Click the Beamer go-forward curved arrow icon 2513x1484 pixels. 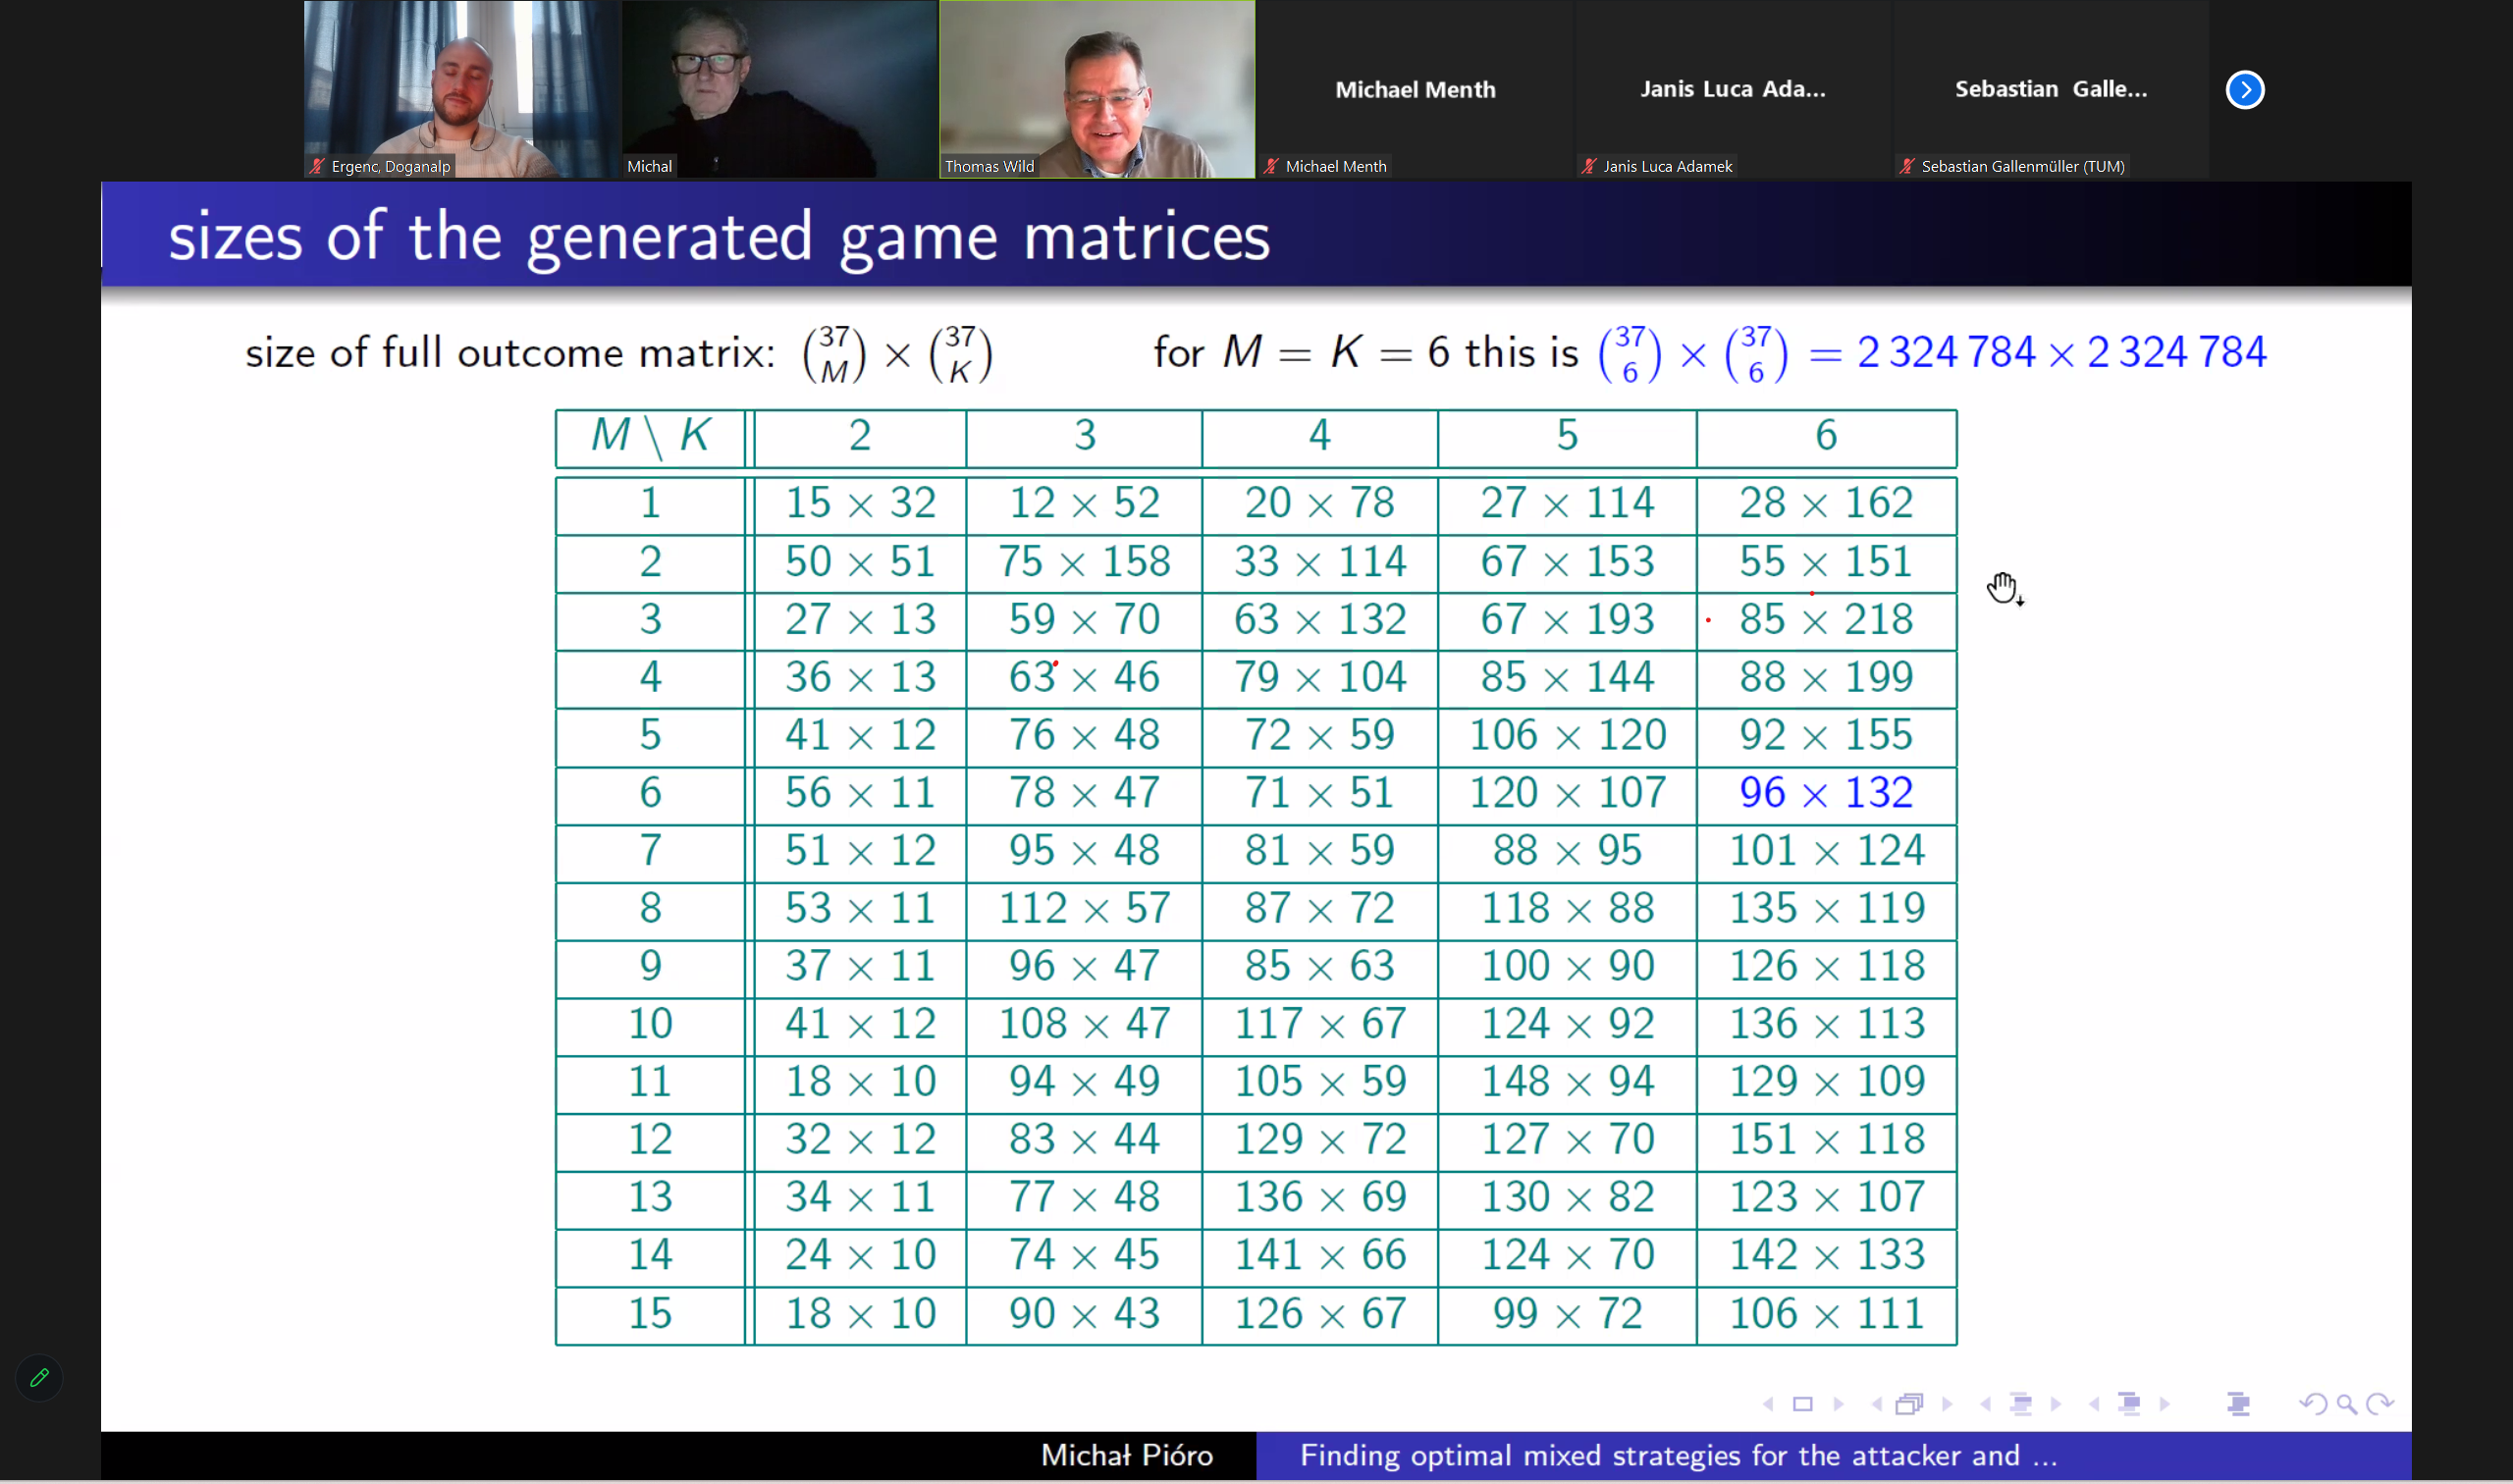[2380, 1404]
